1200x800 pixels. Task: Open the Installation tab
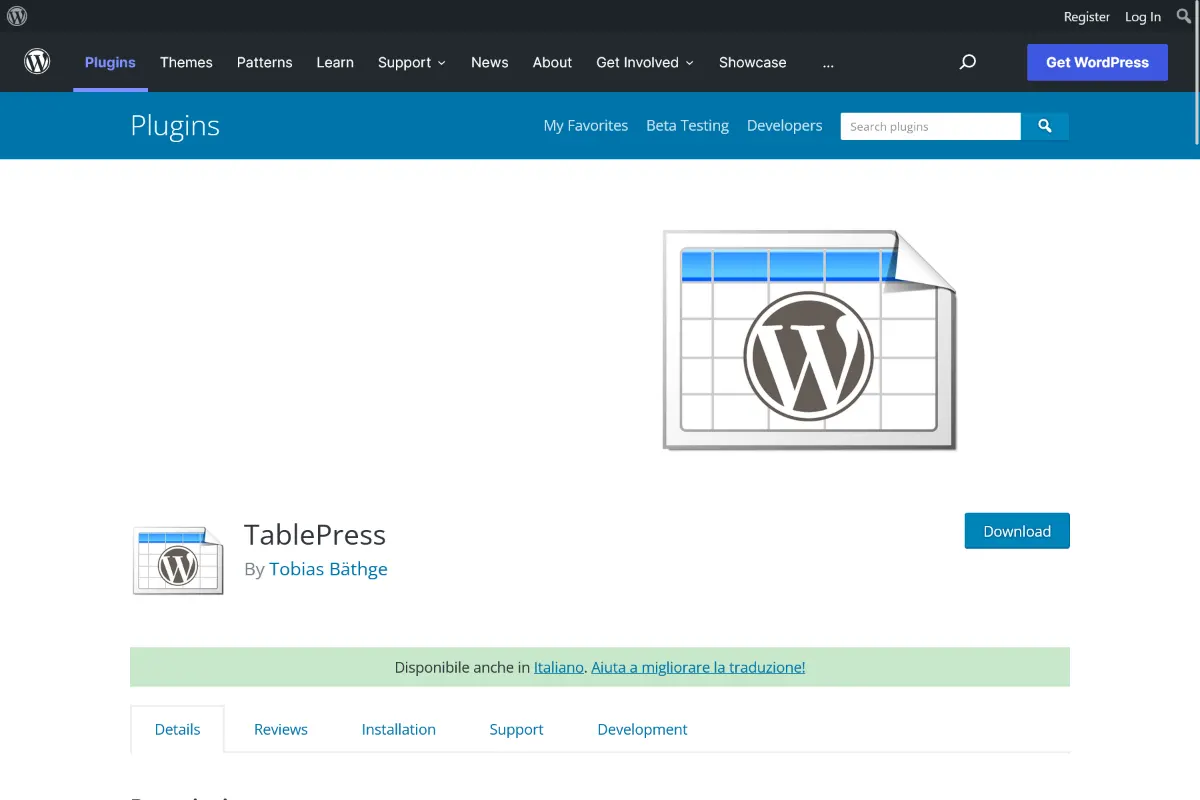[x=398, y=729]
